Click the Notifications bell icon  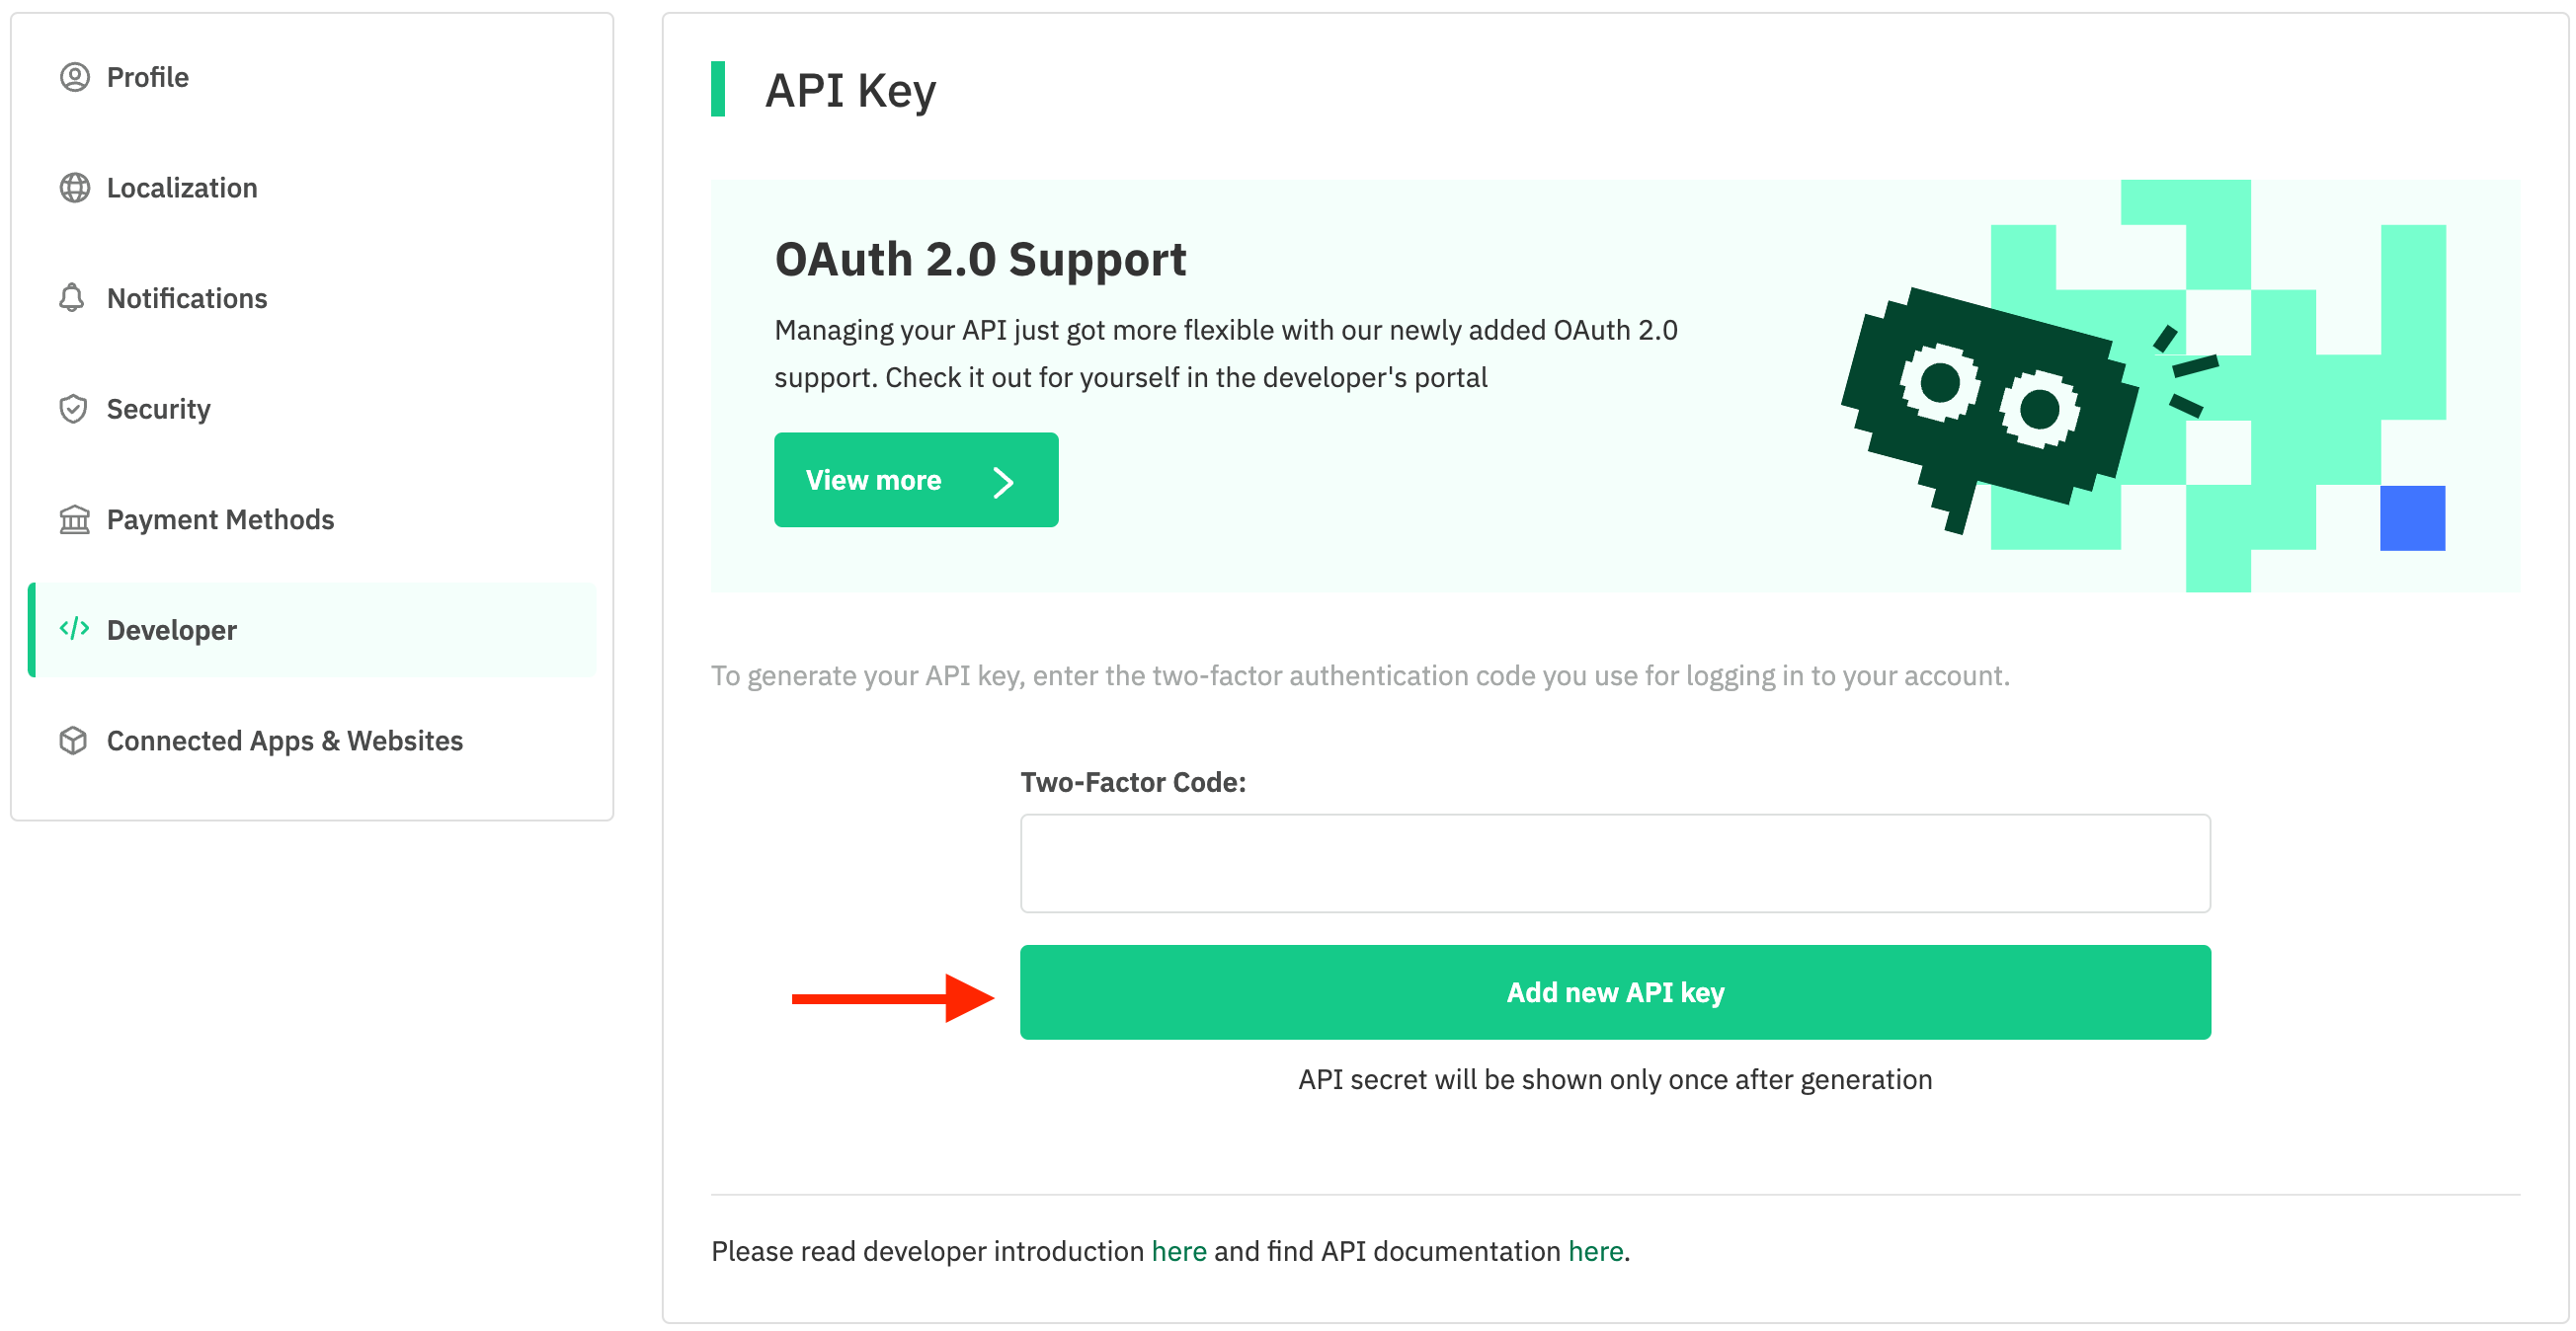(x=72, y=298)
